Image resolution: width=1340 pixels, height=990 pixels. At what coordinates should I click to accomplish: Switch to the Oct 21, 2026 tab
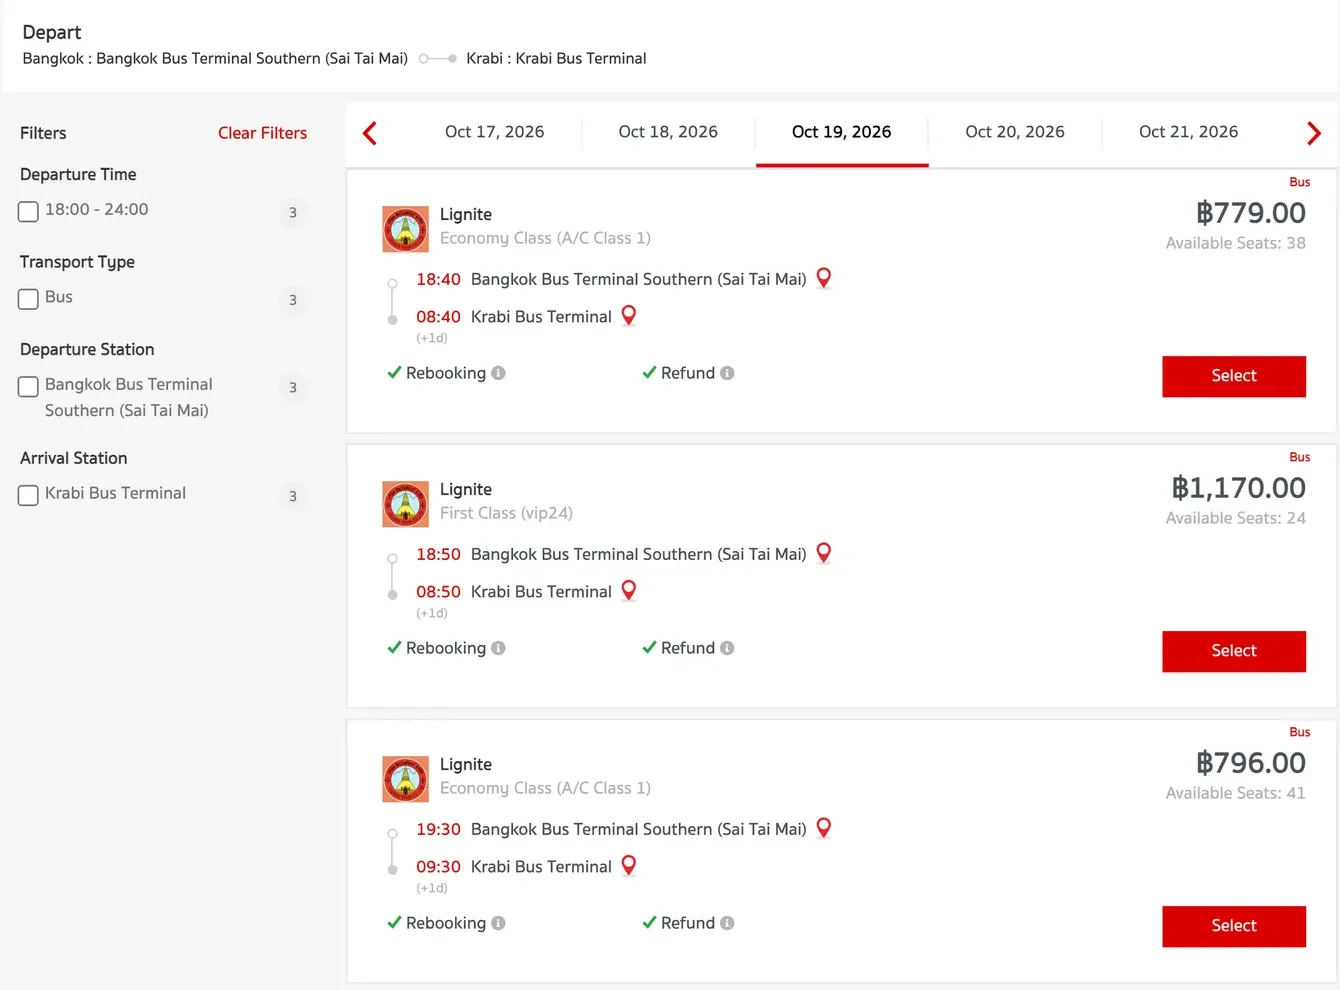pos(1188,132)
